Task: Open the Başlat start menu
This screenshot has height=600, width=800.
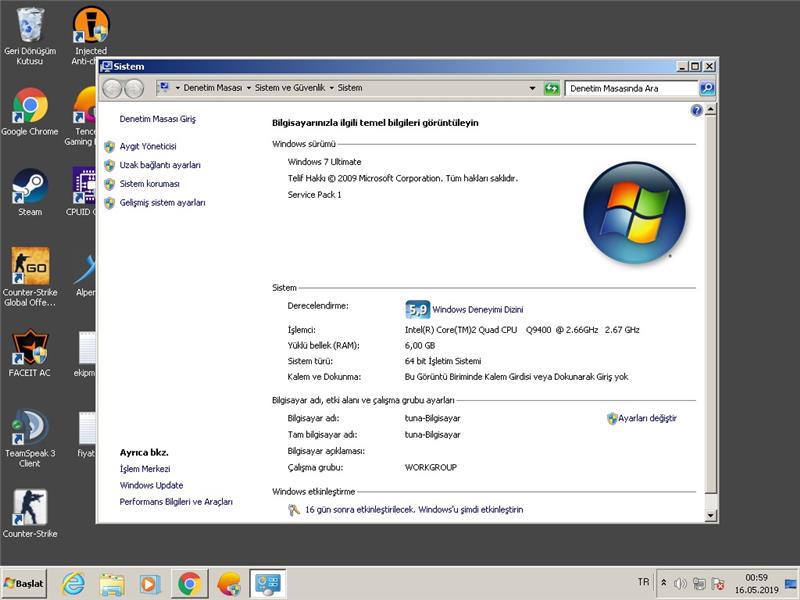Action: [x=23, y=583]
